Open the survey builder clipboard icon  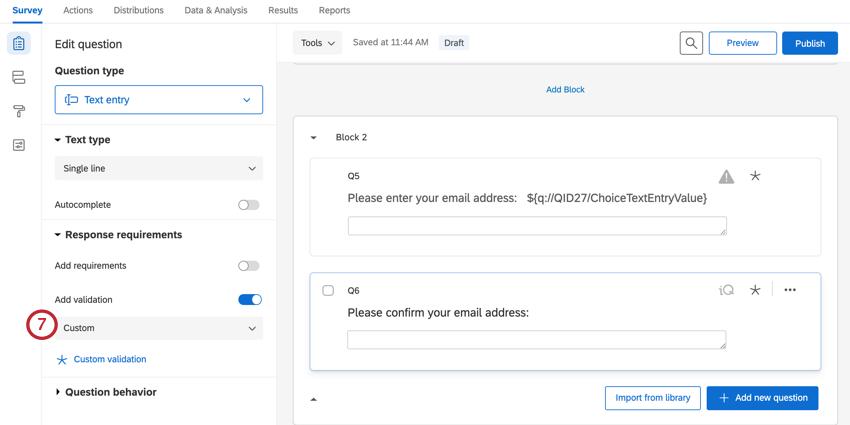19,44
